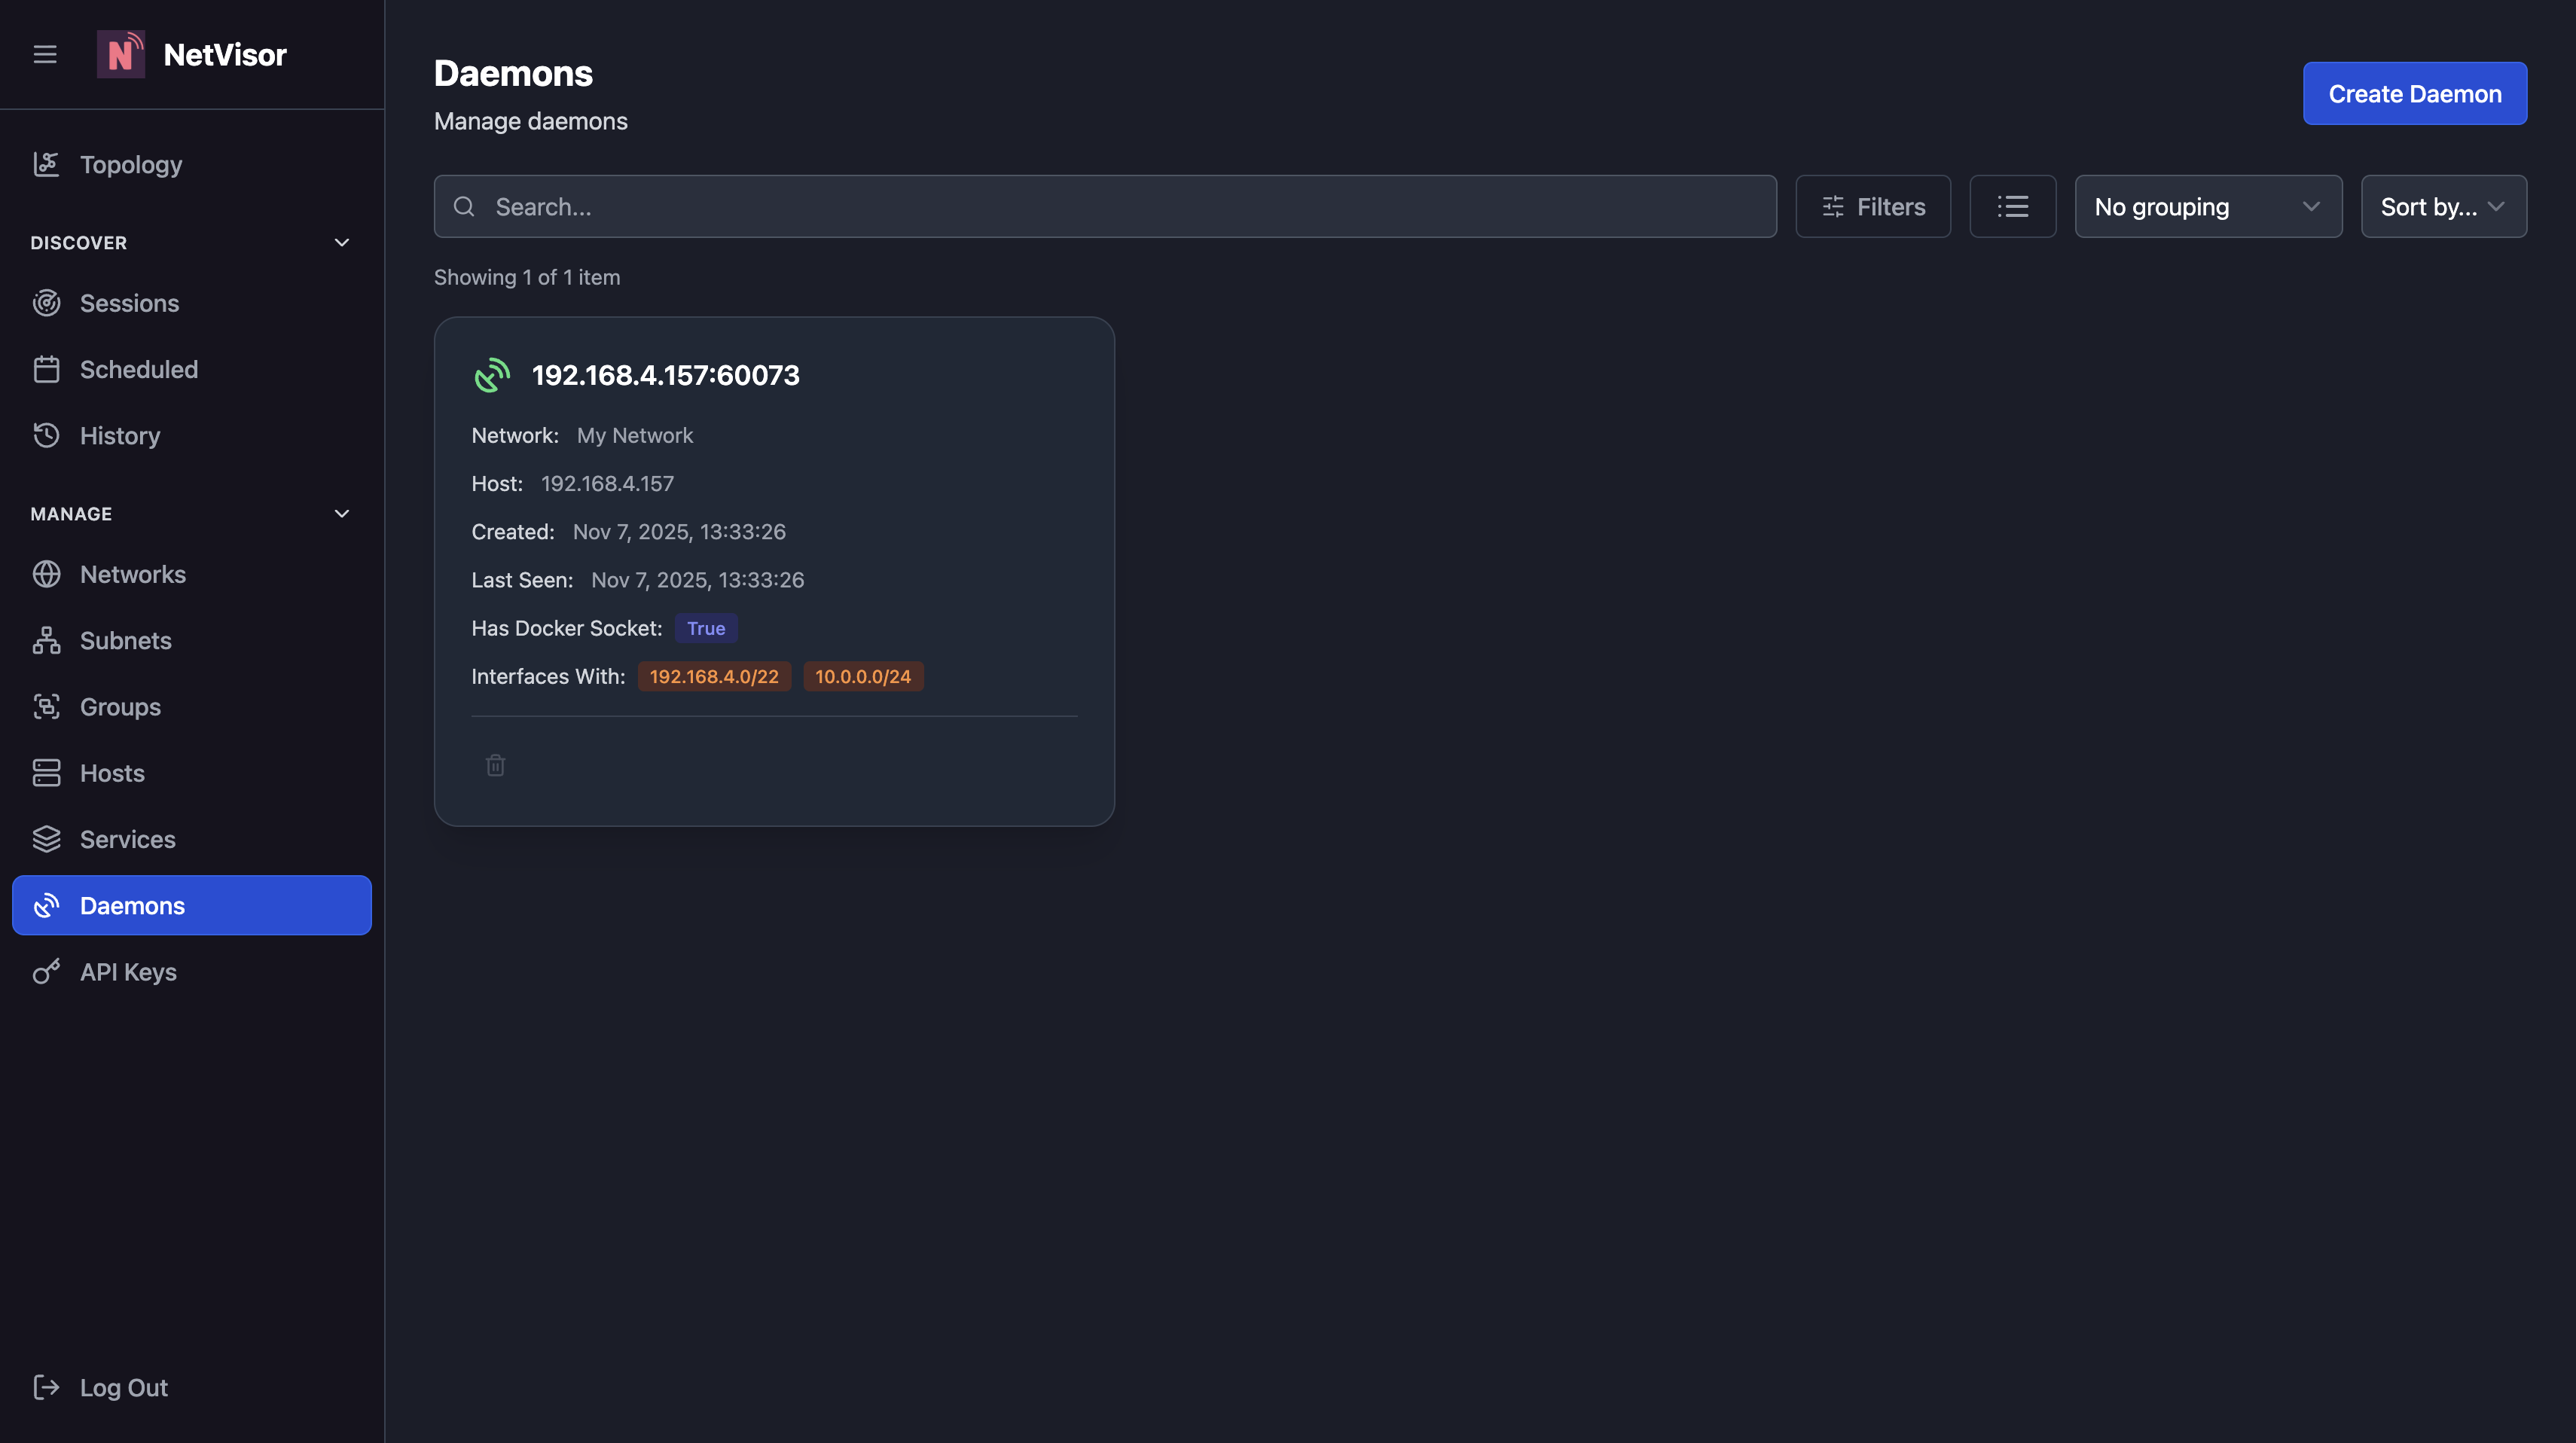Image resolution: width=2576 pixels, height=1443 pixels.
Task: Open the Filters button
Action: (x=1873, y=206)
